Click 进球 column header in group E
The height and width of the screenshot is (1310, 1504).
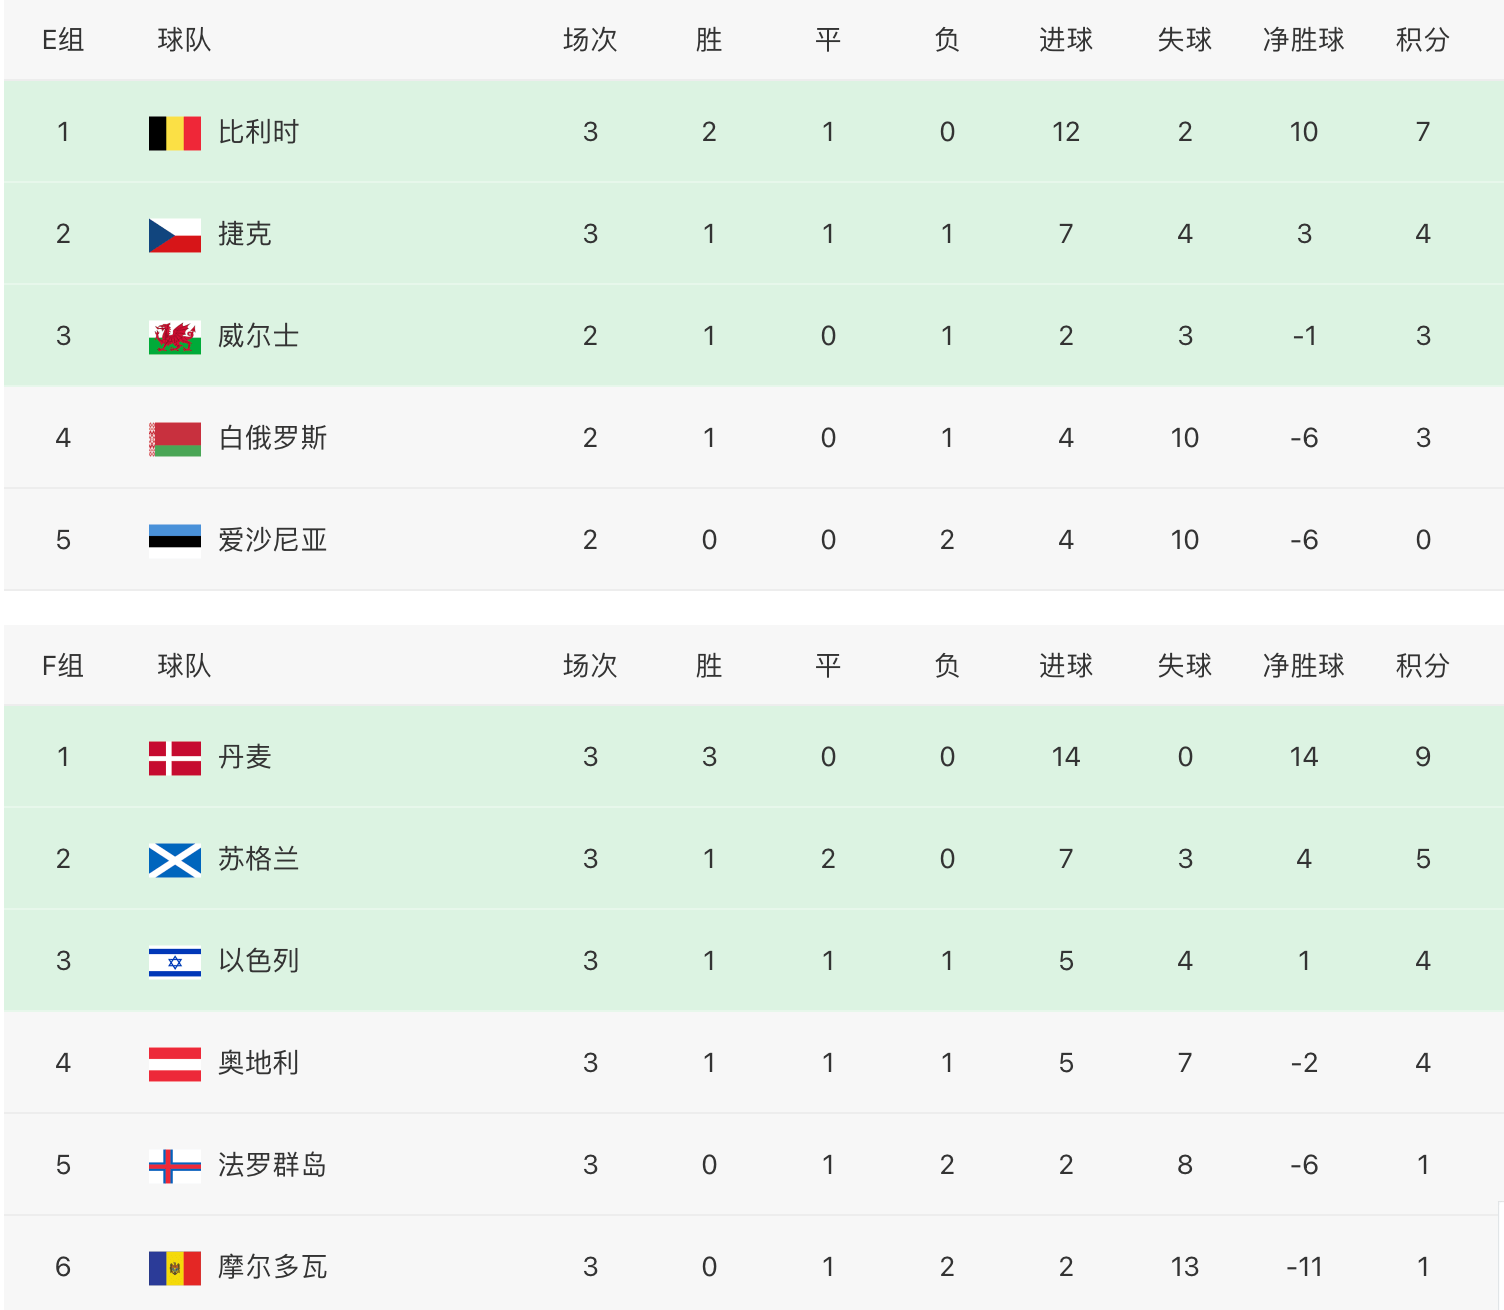[x=1065, y=40]
